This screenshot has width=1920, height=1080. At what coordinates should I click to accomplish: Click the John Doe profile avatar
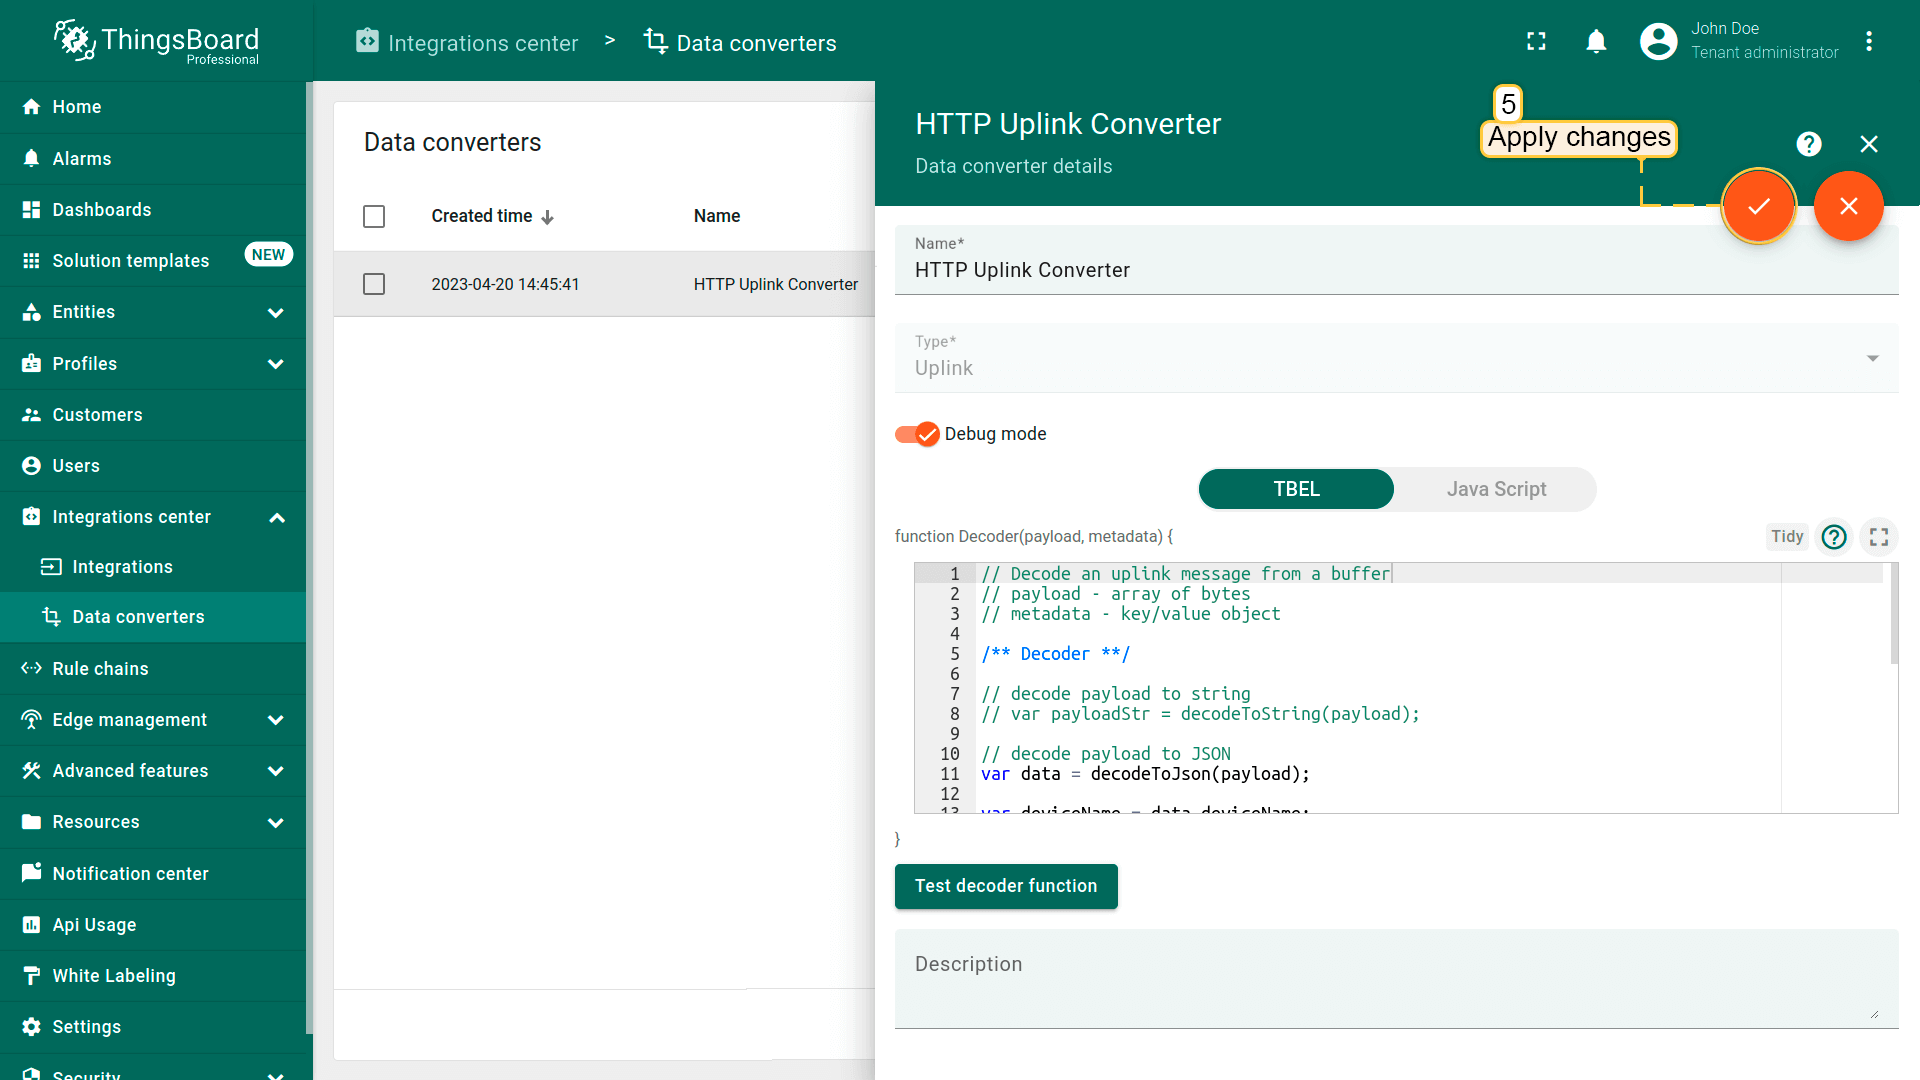(1658, 42)
